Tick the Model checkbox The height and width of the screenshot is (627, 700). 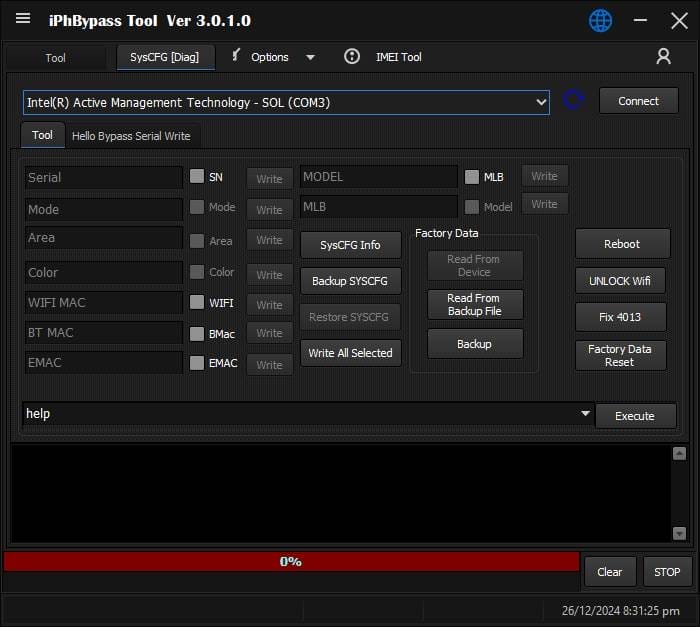(x=472, y=207)
